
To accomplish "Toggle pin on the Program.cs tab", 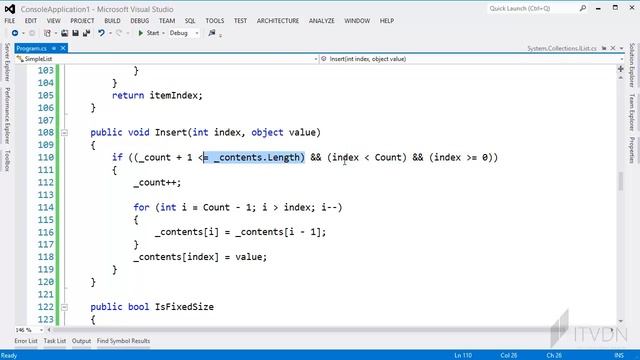I will [53, 48].
